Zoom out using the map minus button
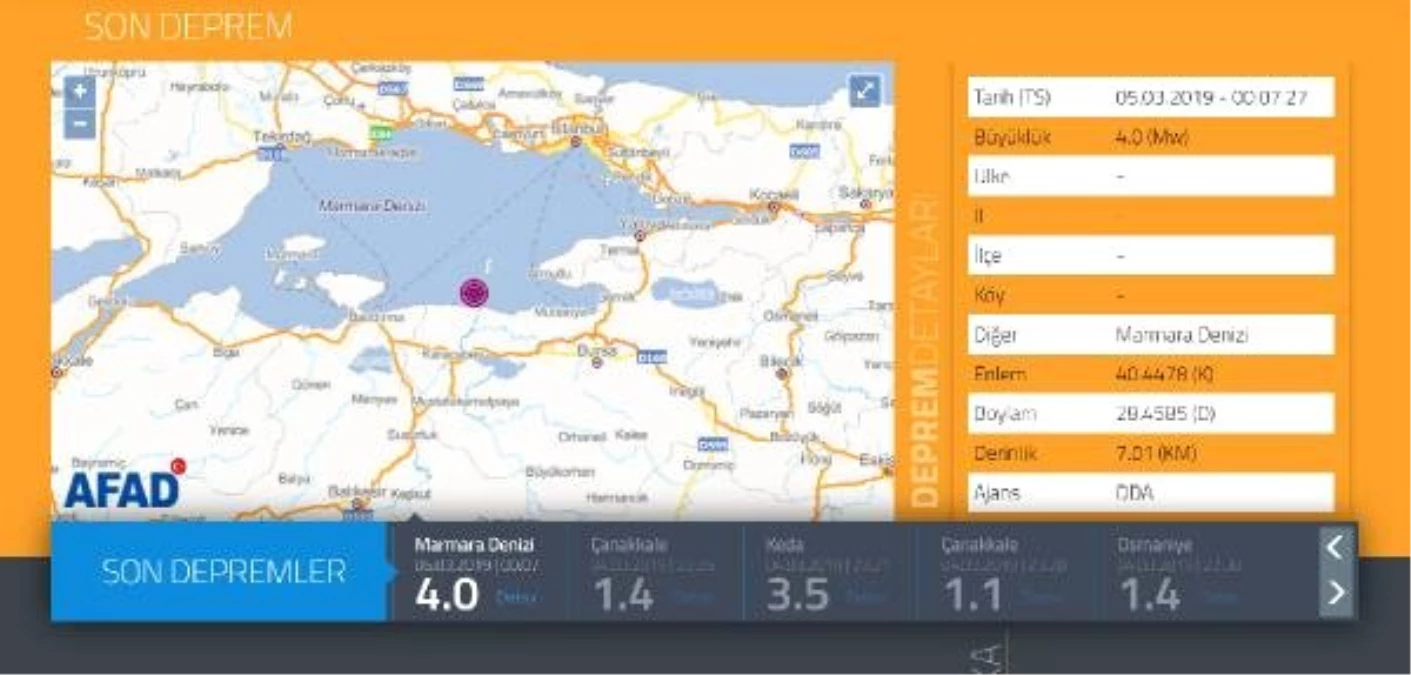Image resolution: width=1411 pixels, height=675 pixels. coord(78,126)
